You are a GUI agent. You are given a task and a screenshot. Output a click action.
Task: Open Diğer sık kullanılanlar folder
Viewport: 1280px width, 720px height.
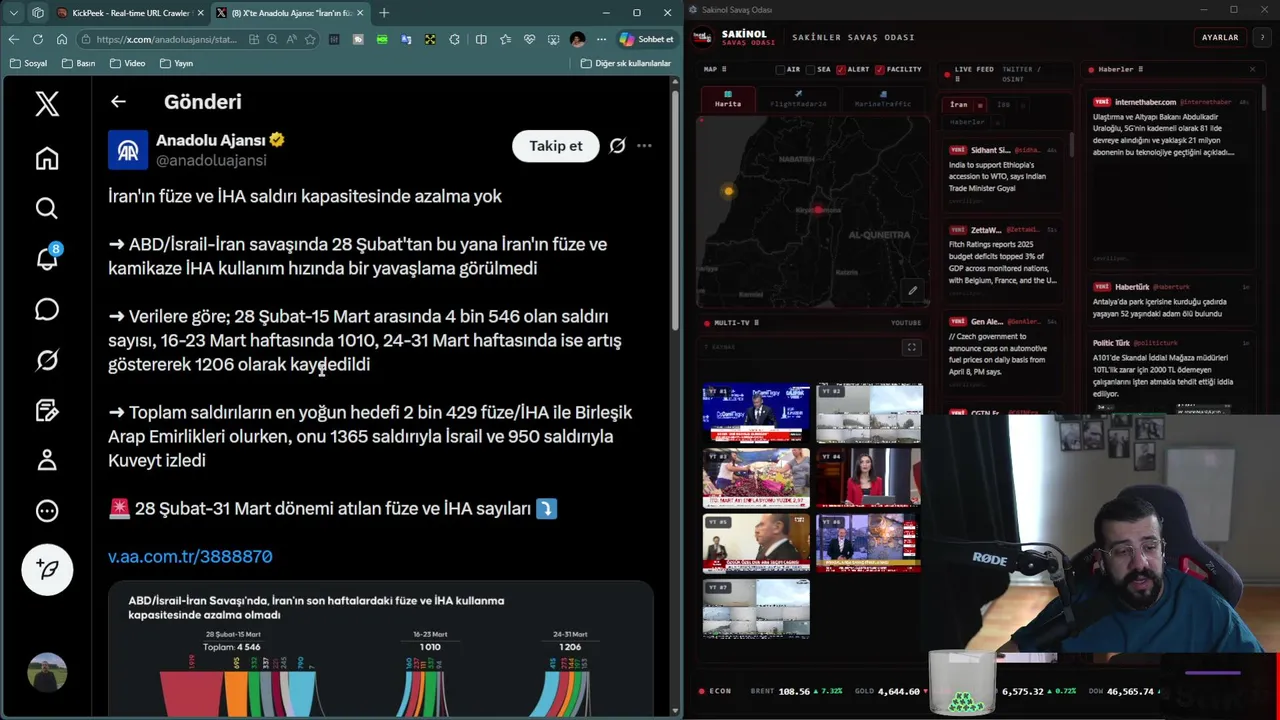[626, 63]
